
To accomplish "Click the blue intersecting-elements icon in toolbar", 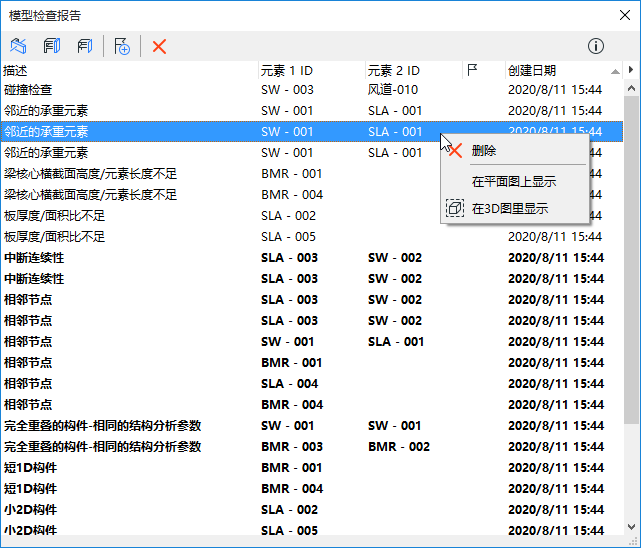I will pos(18,46).
